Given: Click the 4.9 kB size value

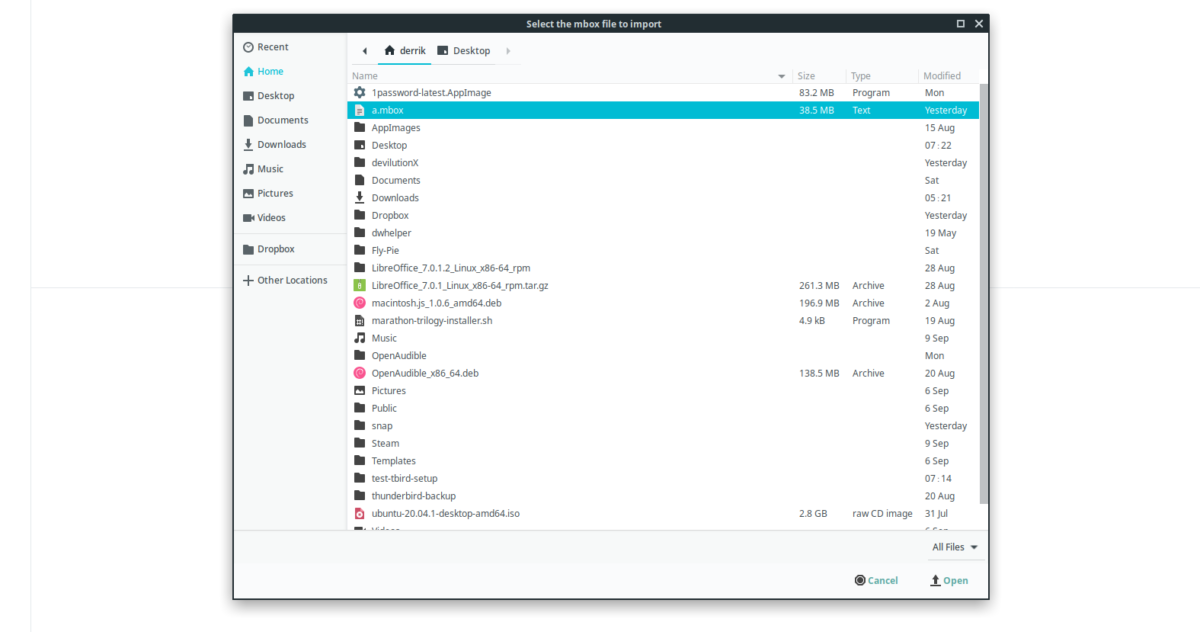Looking at the screenshot, I should tap(812, 321).
